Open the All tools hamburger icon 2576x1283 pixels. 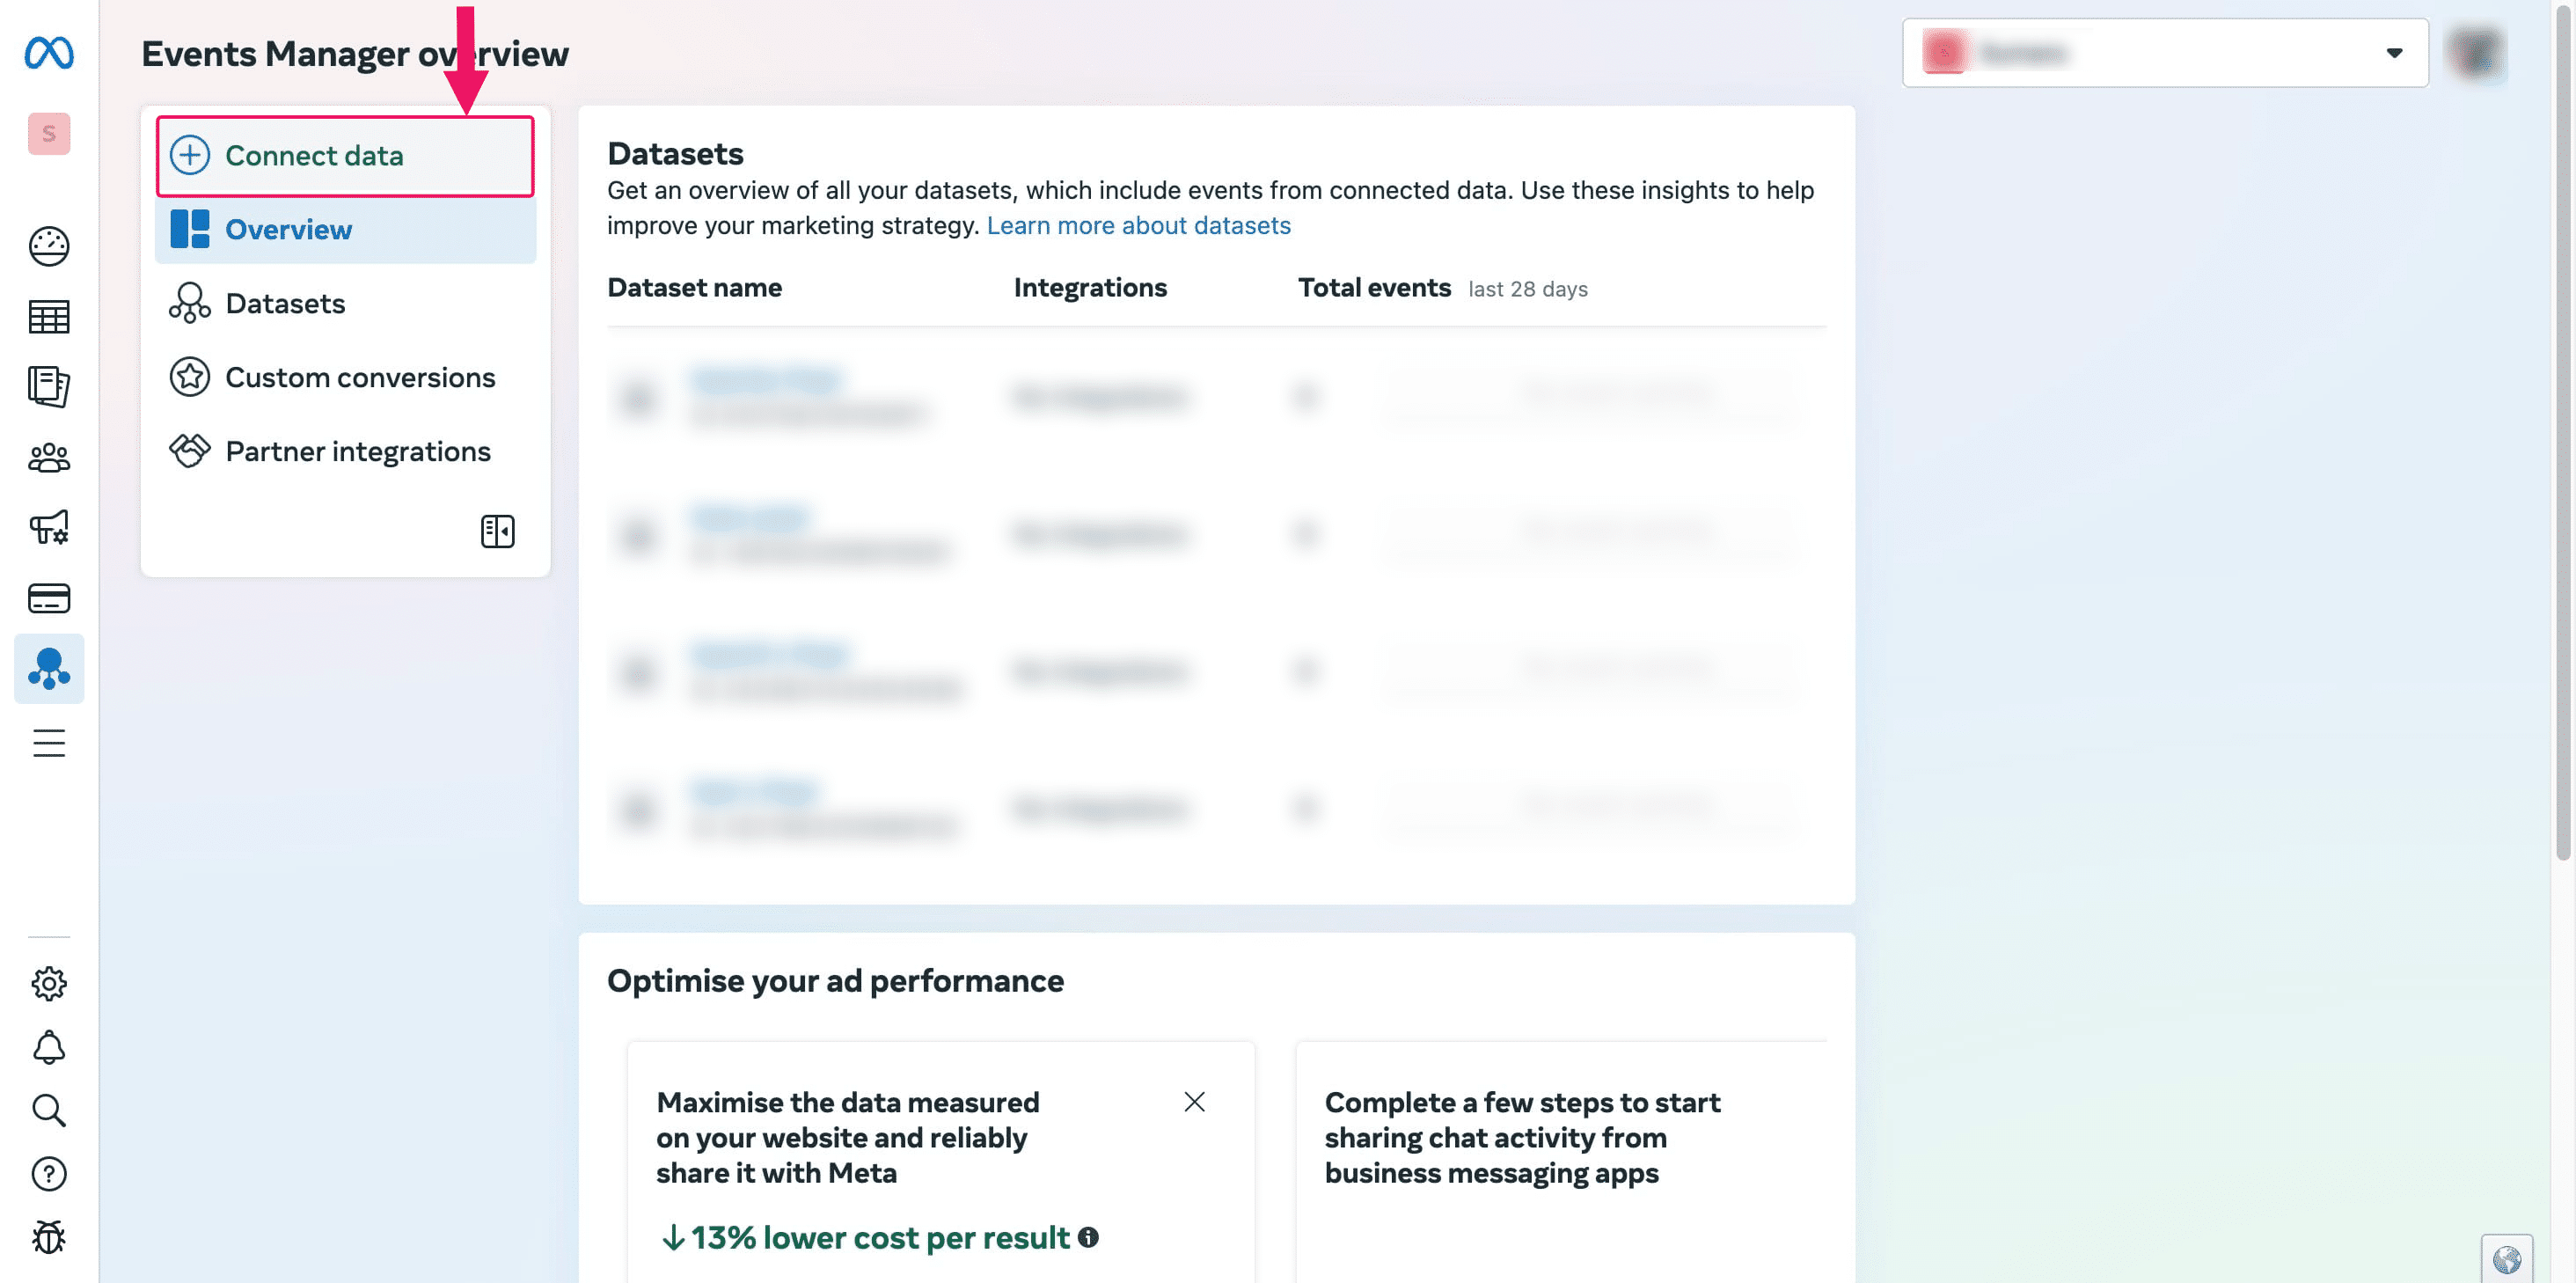coord(49,743)
